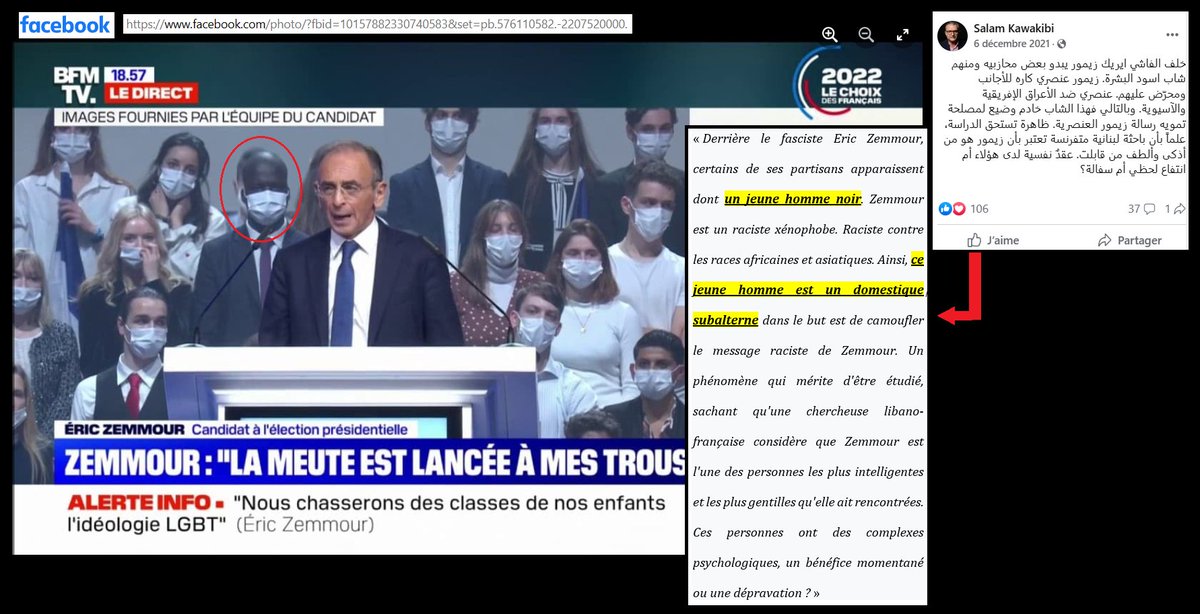The height and width of the screenshot is (614, 1200).
Task: Open Salam Kawakibi's profile picture
Action: pos(952,36)
